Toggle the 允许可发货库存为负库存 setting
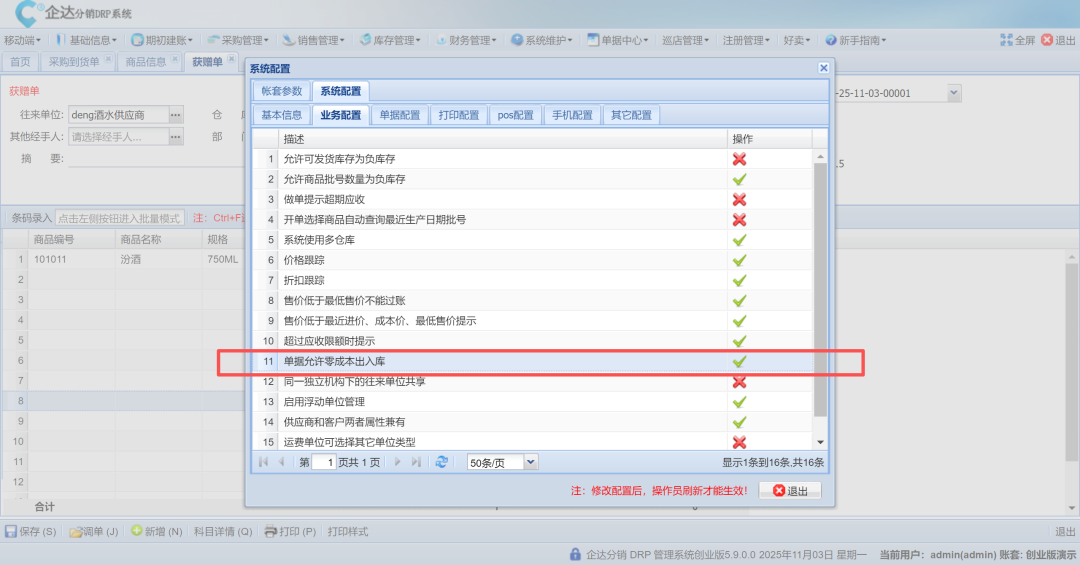 click(740, 159)
